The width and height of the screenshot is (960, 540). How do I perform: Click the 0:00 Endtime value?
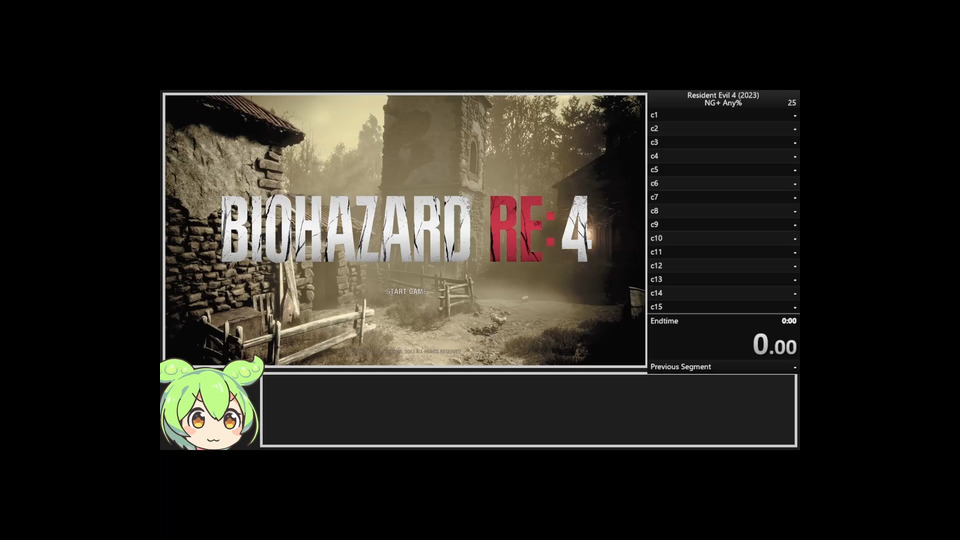click(789, 321)
